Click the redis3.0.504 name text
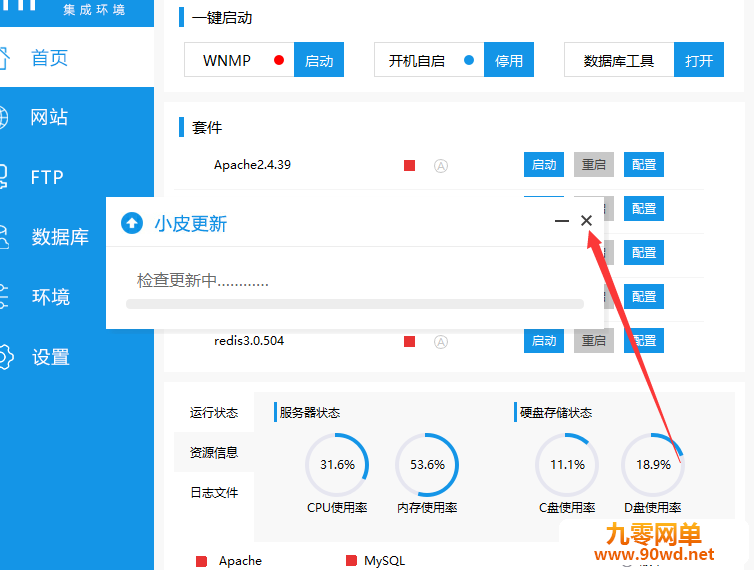Image resolution: width=754 pixels, height=570 pixels. click(249, 341)
